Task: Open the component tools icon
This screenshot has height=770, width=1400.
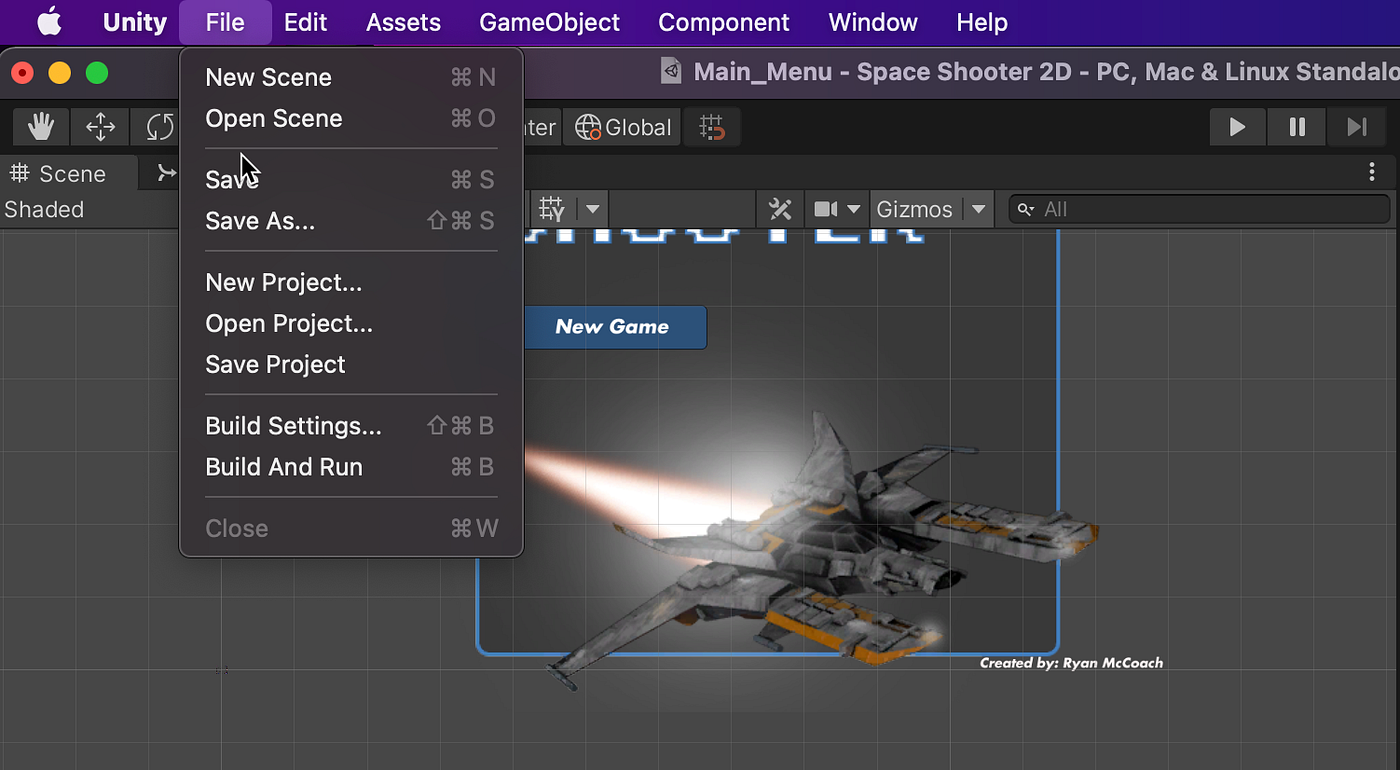Action: [780, 209]
